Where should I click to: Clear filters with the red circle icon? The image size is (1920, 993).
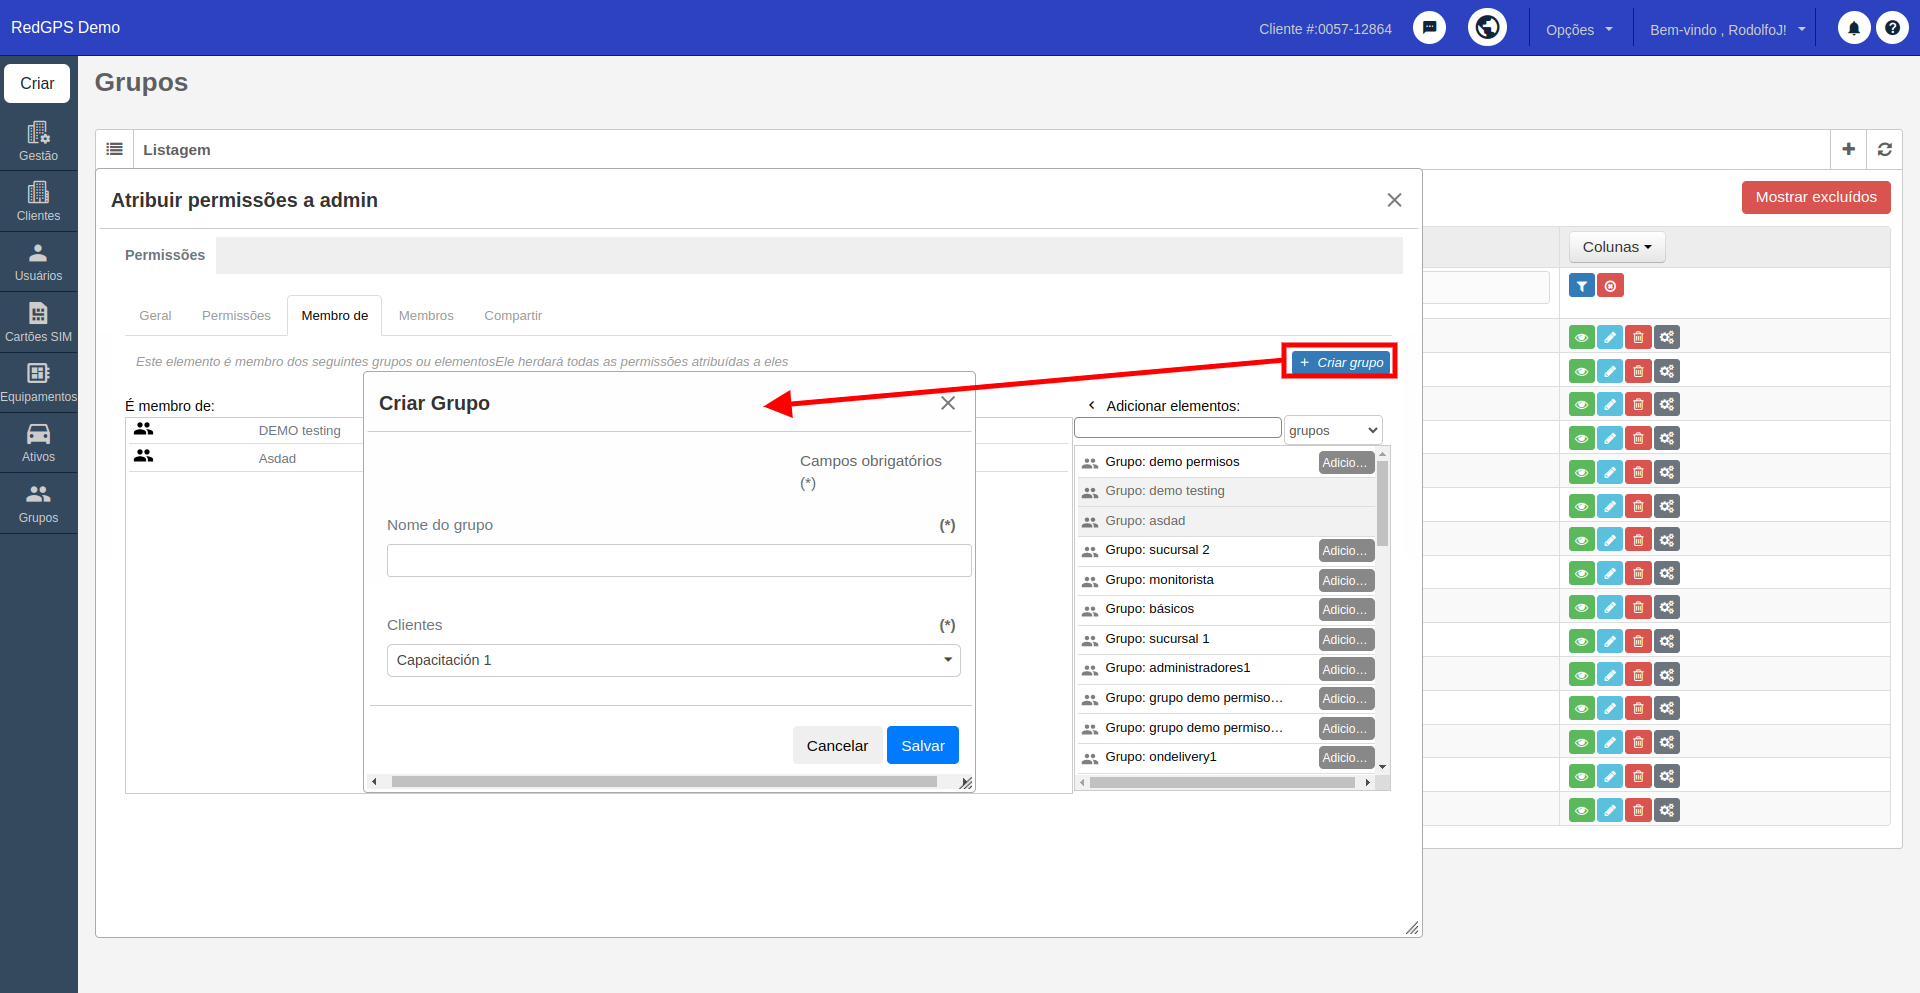click(x=1610, y=286)
